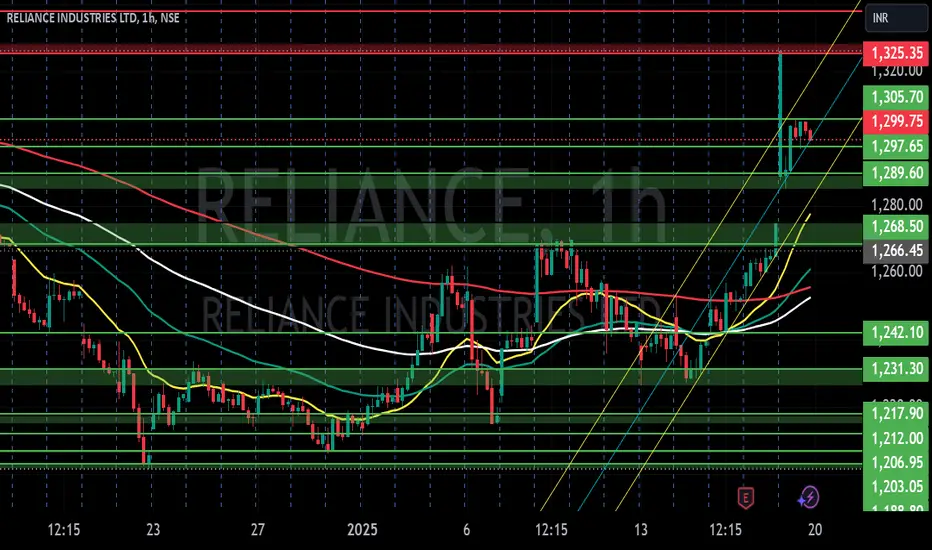Click the purple lightning event icon
Viewport: 932px width, 550px height.
click(809, 497)
